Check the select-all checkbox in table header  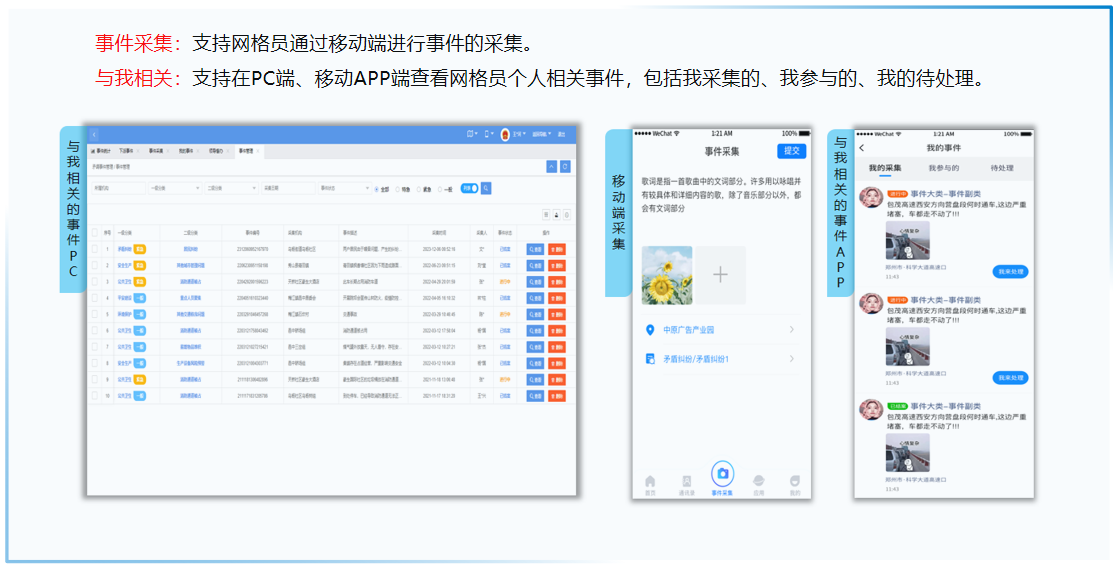(x=95, y=232)
